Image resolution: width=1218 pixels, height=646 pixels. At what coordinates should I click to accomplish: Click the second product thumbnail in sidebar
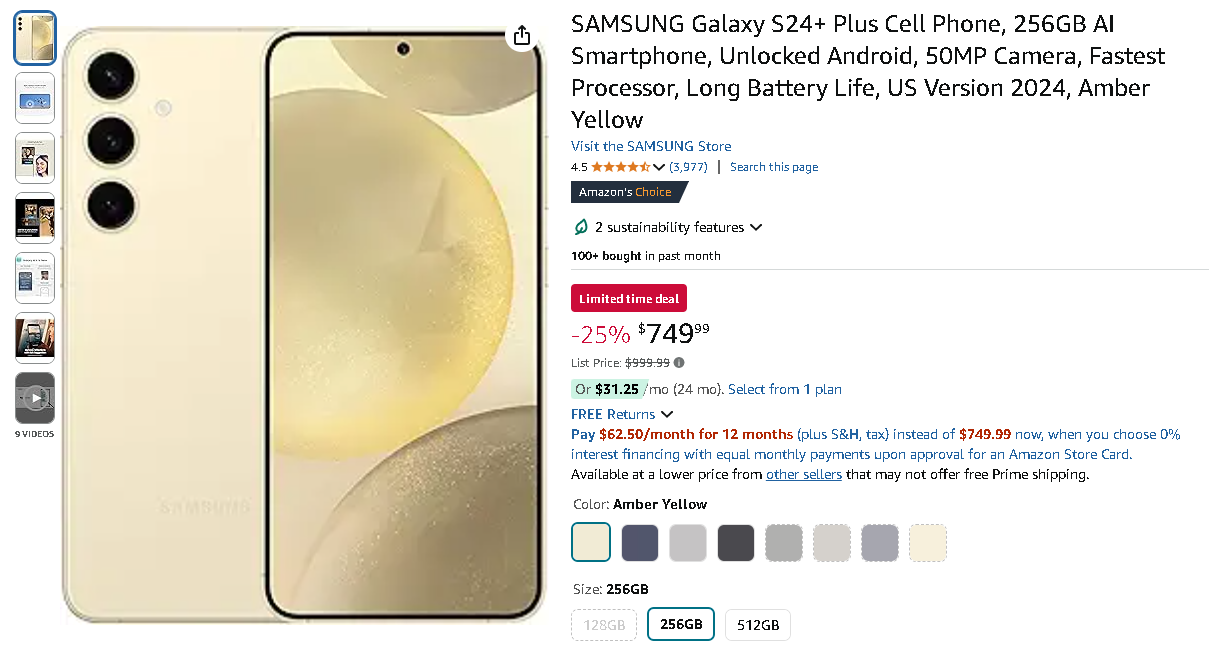pos(34,98)
